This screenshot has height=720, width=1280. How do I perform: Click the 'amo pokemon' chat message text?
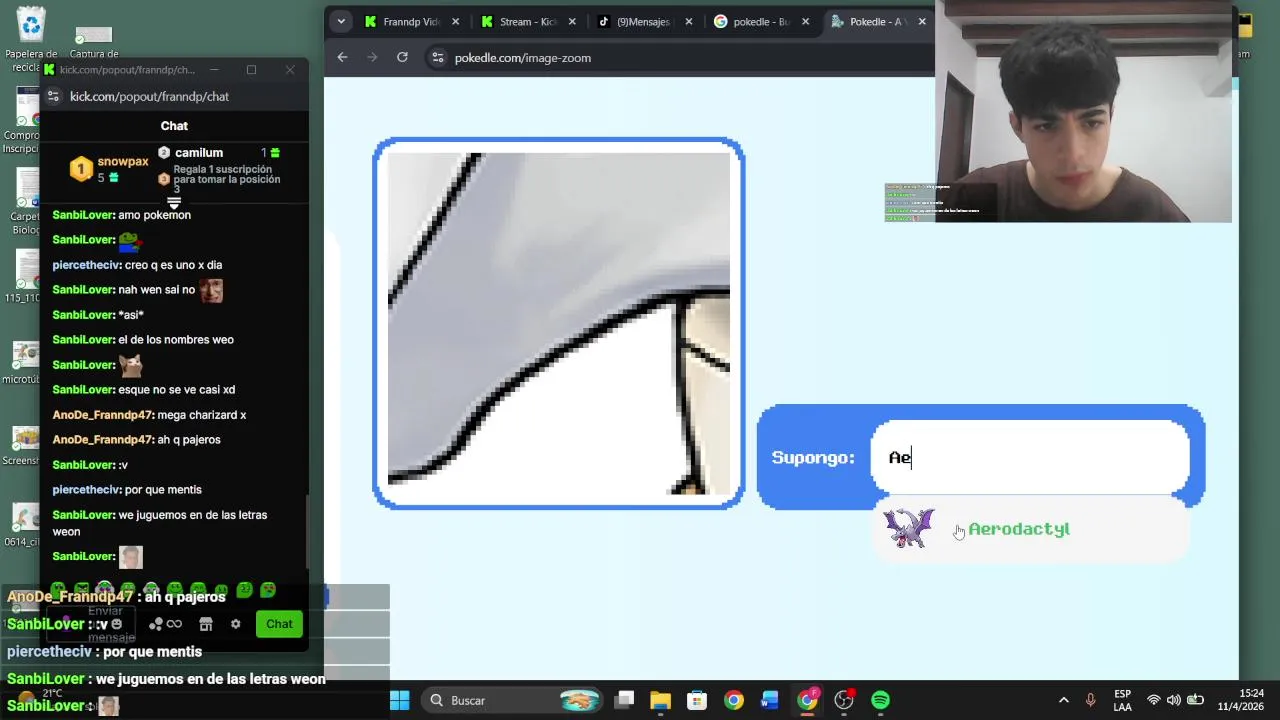click(154, 215)
